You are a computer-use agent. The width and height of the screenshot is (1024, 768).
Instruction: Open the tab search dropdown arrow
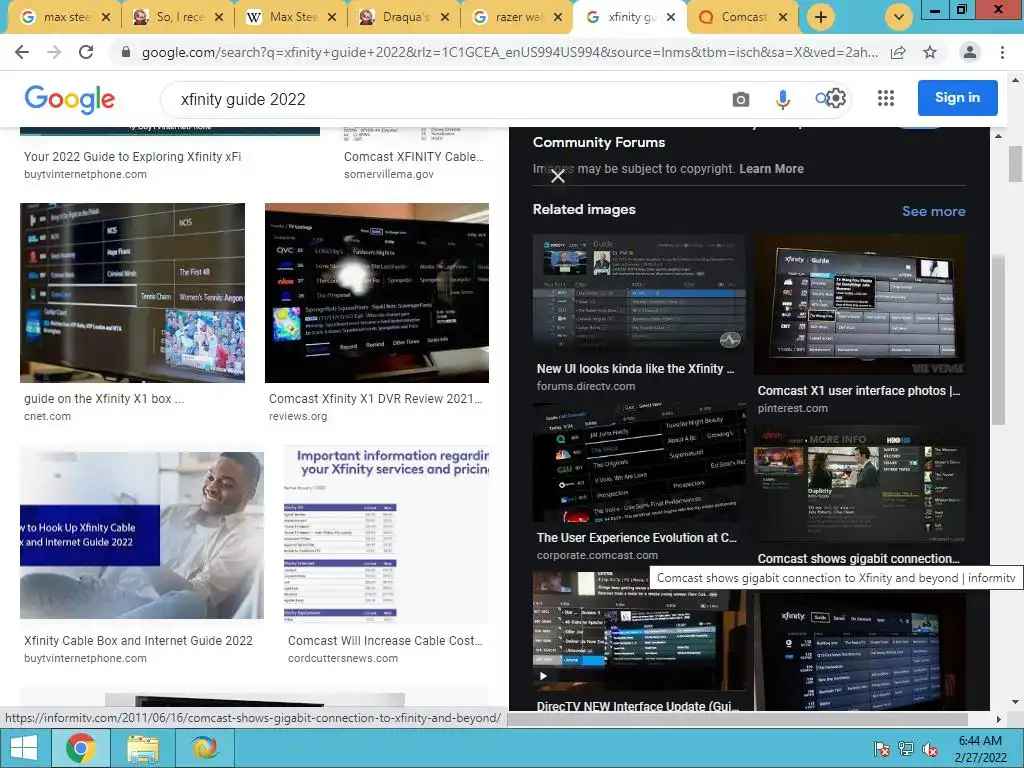[x=899, y=17]
